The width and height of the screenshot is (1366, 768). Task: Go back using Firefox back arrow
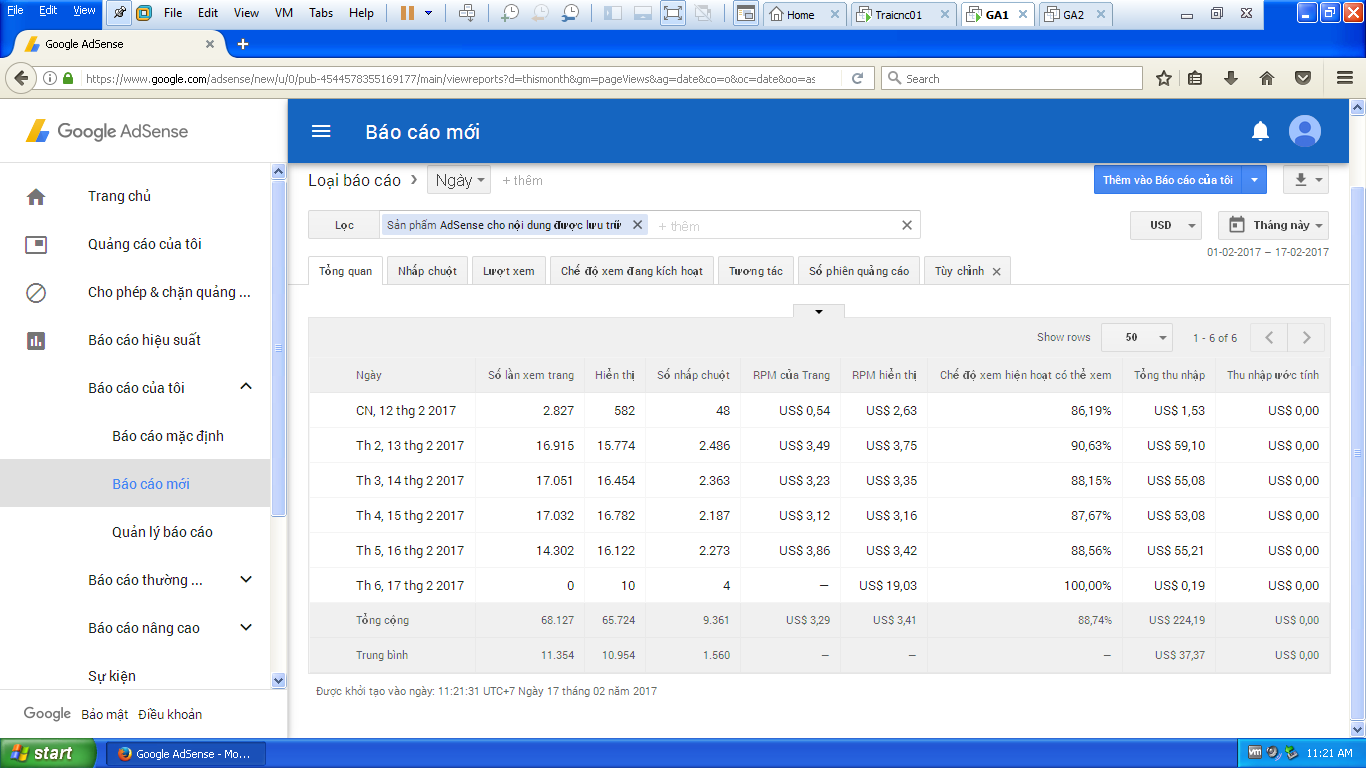tap(19, 78)
